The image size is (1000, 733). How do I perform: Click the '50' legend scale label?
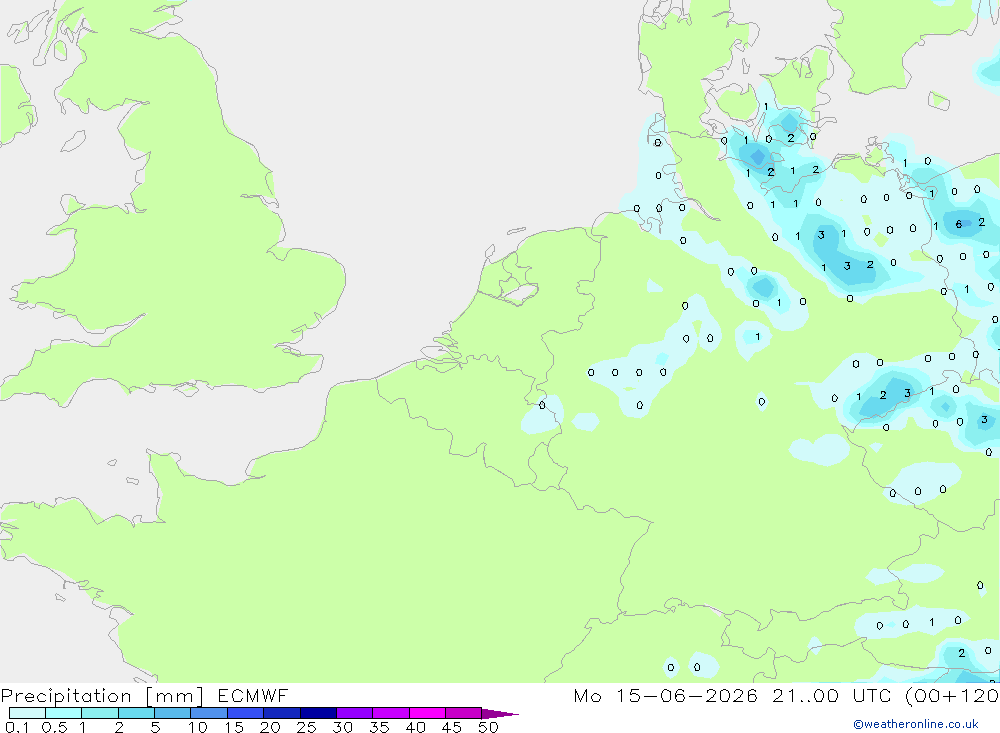pyautogui.click(x=489, y=727)
